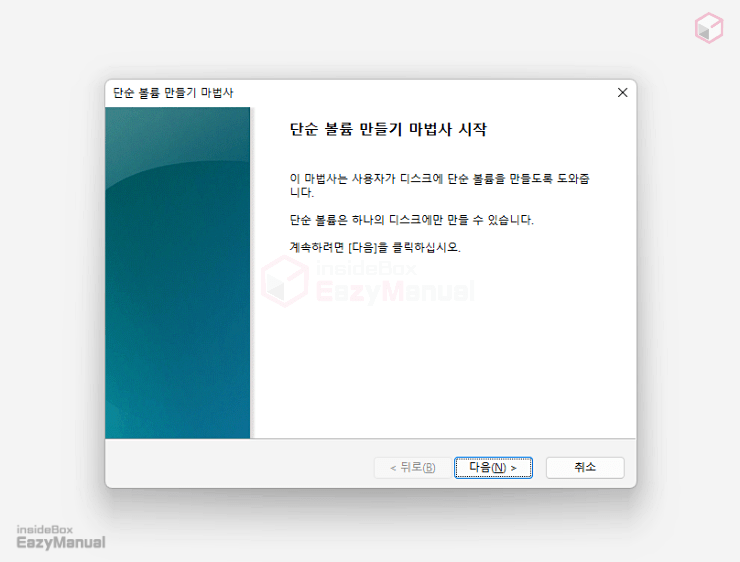Click the title bar text 단순 볼륨 만들기 마법사
The image size is (740, 562).
[173, 92]
